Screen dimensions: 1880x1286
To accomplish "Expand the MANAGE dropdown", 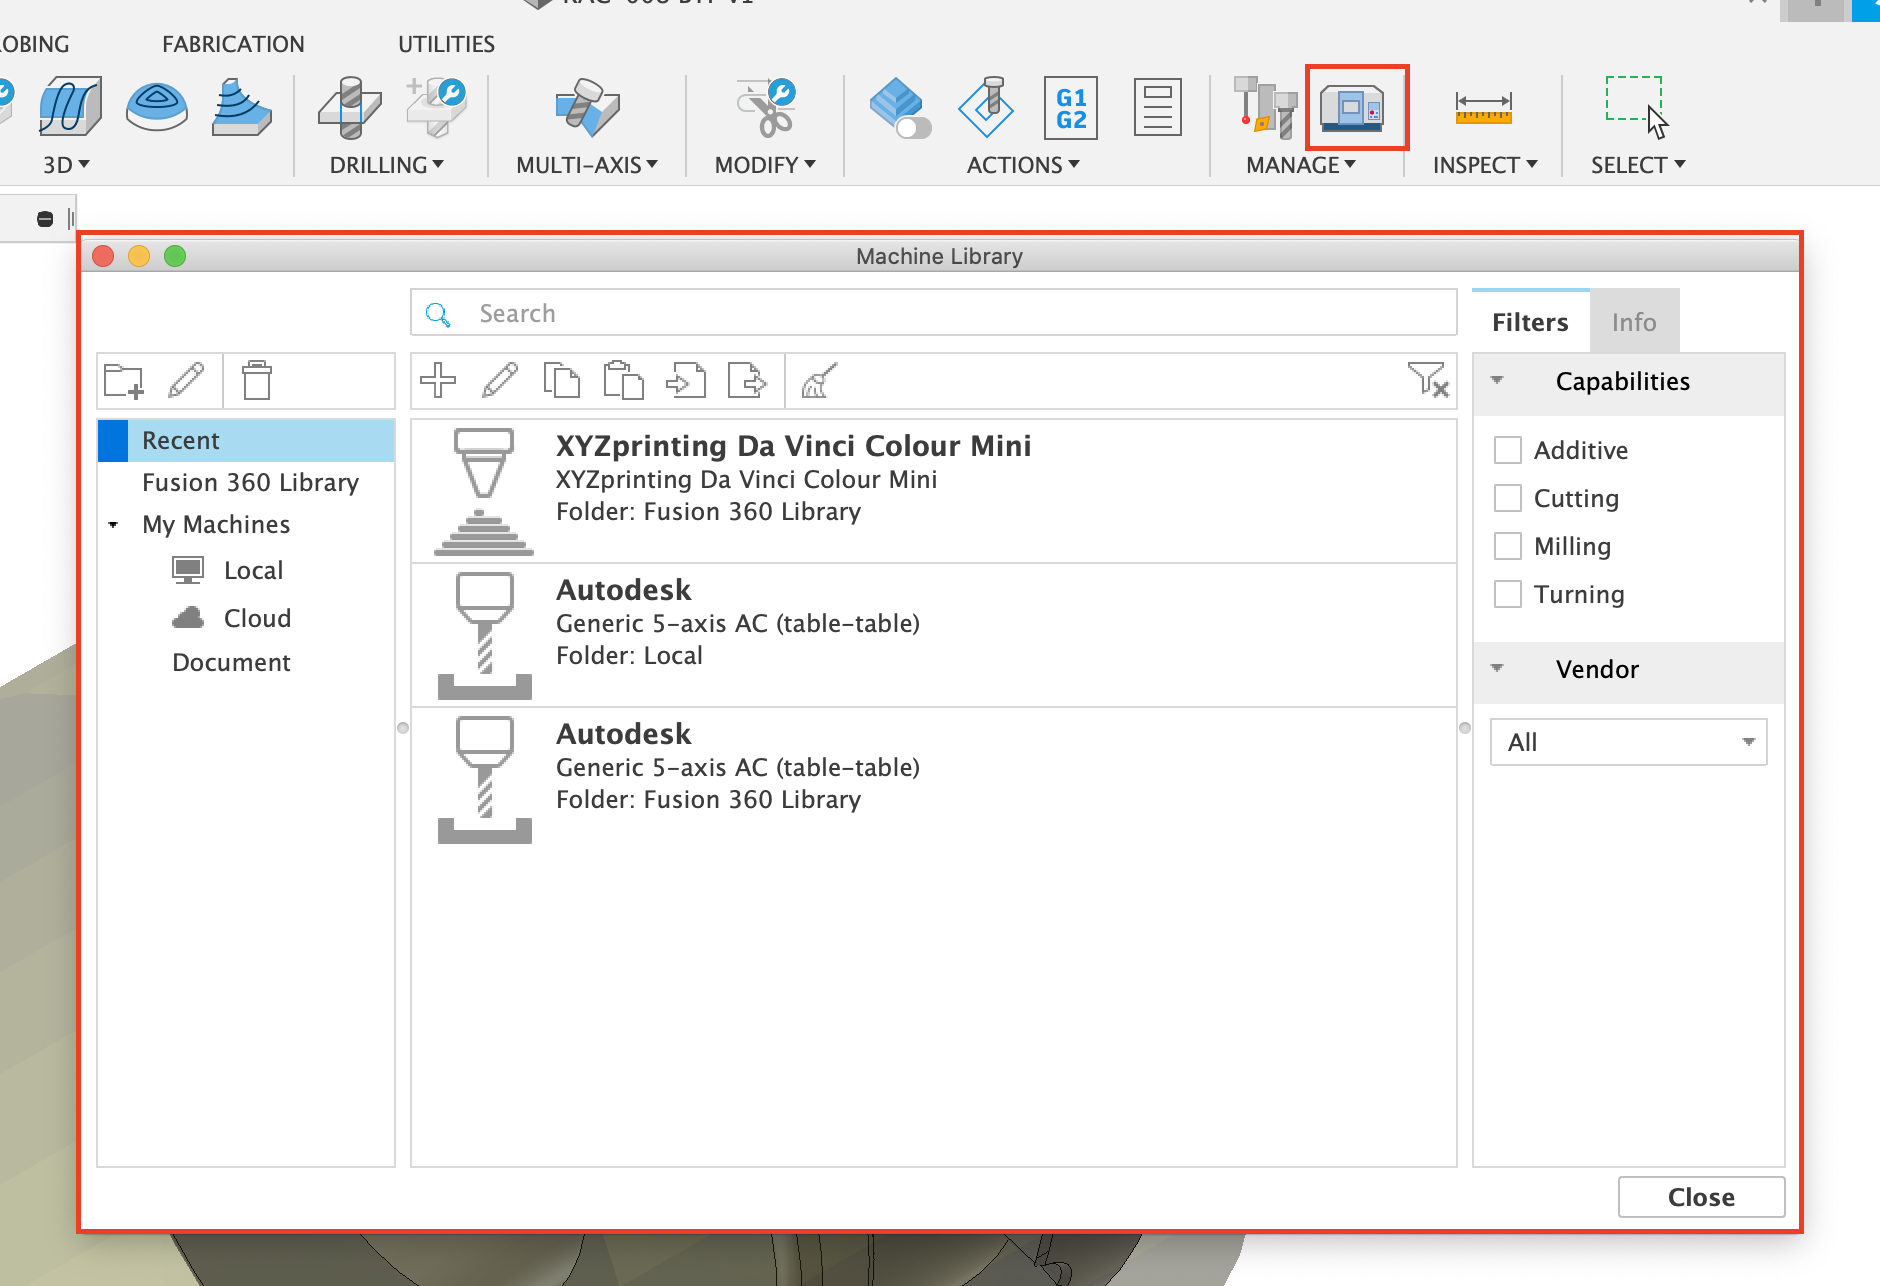I will pyautogui.click(x=1301, y=165).
